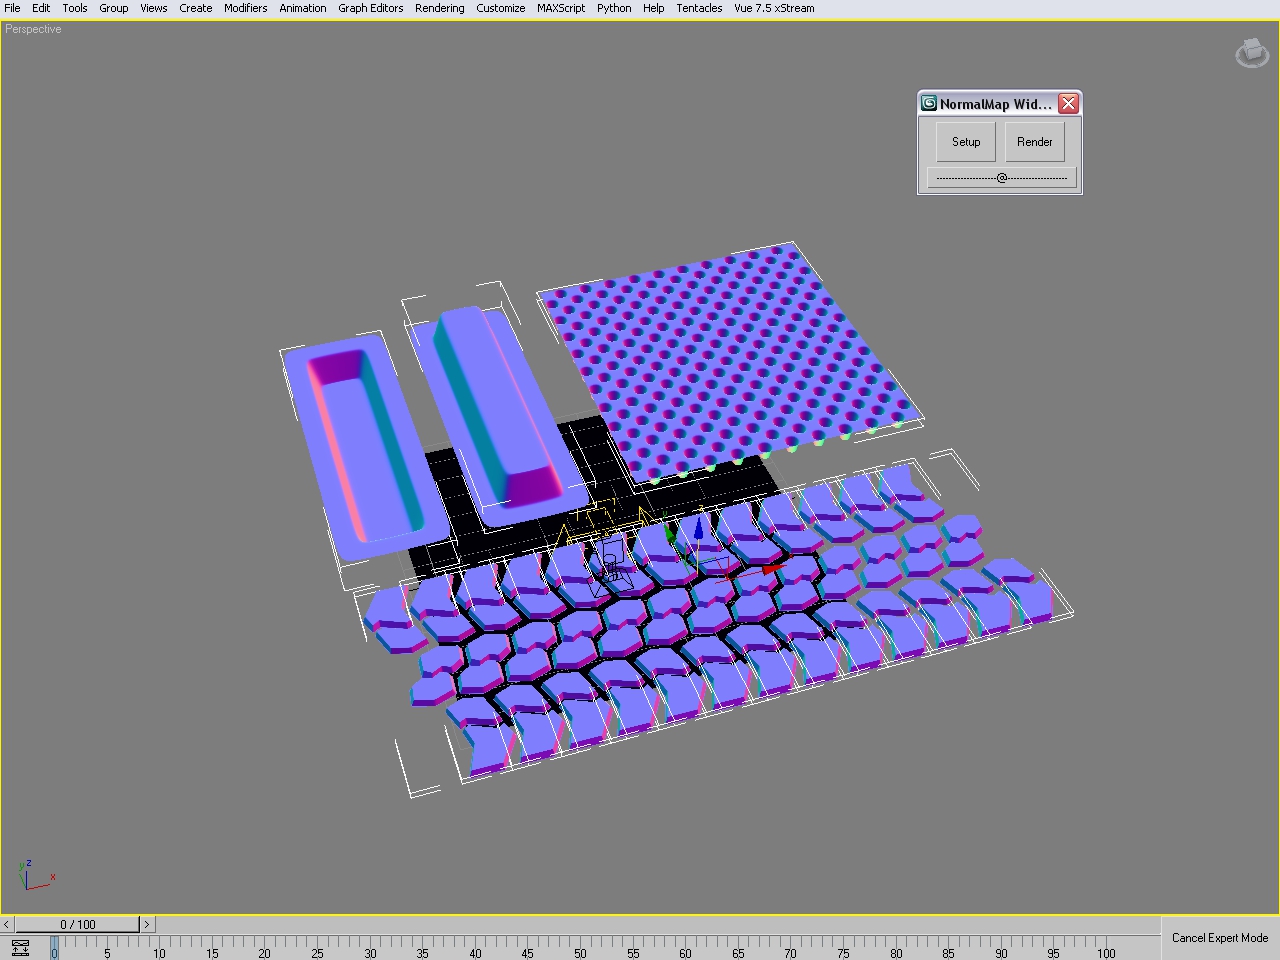1280x960 pixels.
Task: Open the Tentacles menu
Action: [699, 8]
